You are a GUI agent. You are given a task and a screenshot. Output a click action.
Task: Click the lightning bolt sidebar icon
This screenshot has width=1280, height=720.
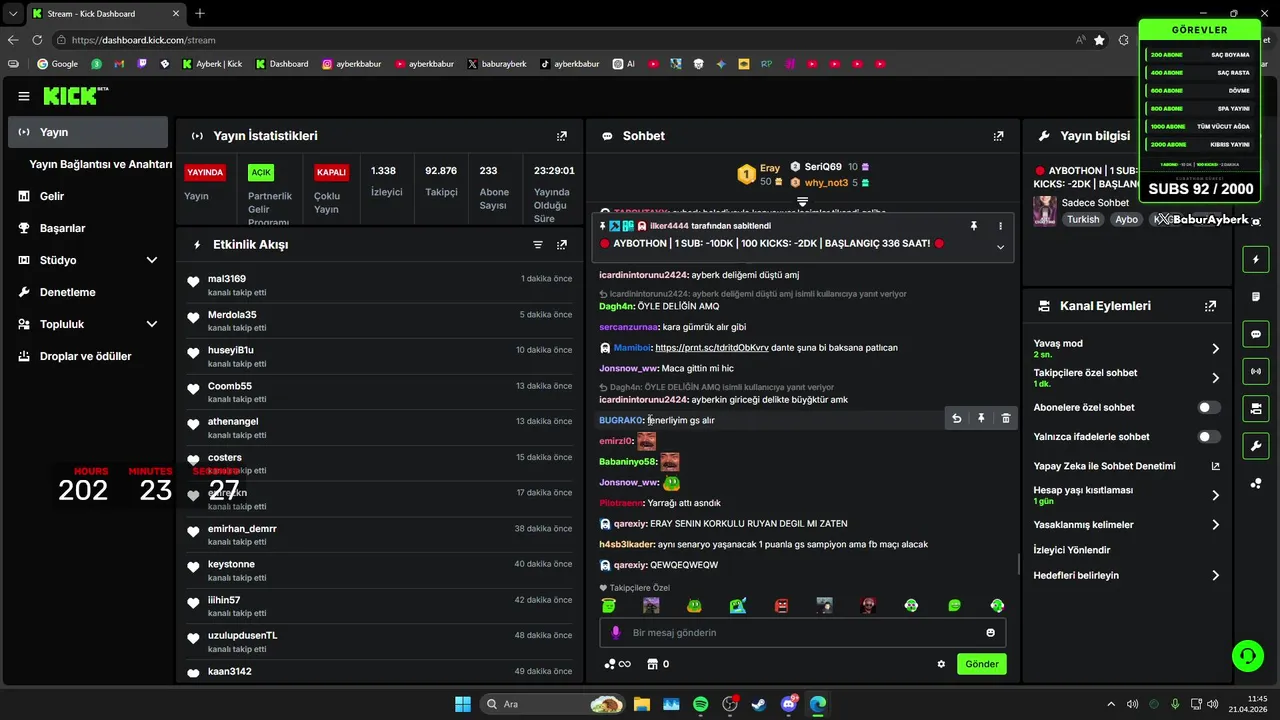click(x=1256, y=260)
